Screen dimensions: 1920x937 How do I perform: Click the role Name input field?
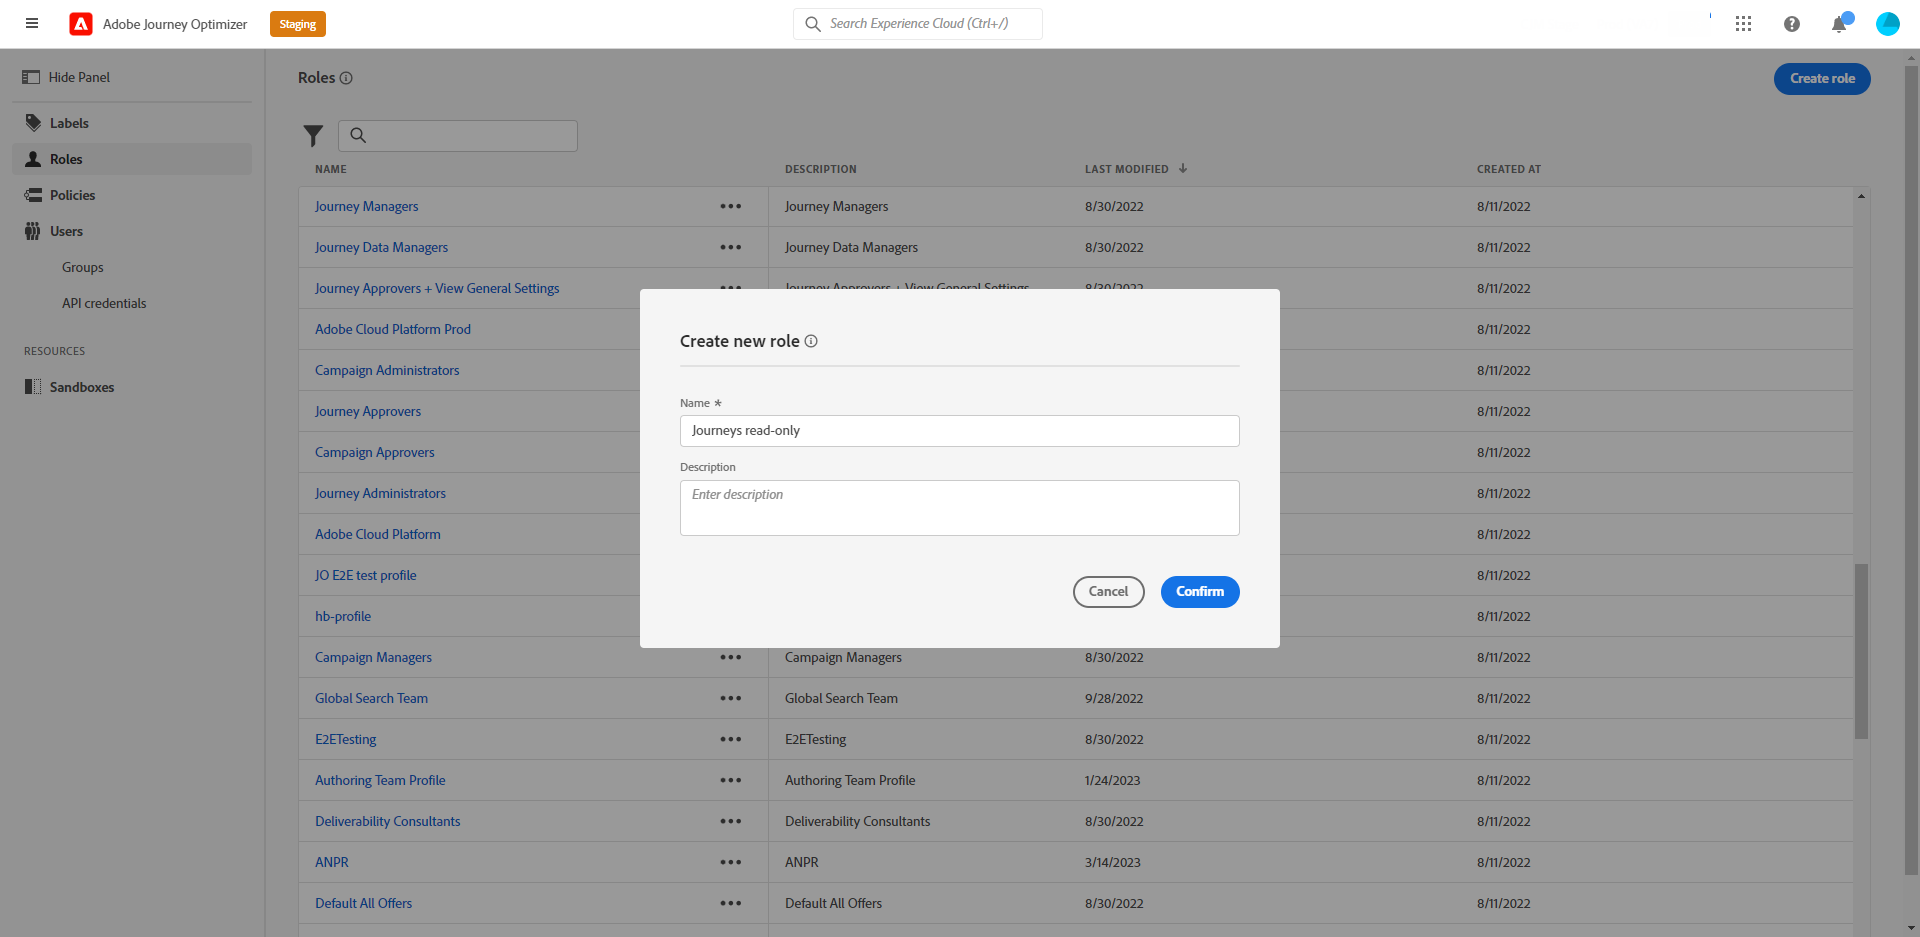[x=960, y=431]
